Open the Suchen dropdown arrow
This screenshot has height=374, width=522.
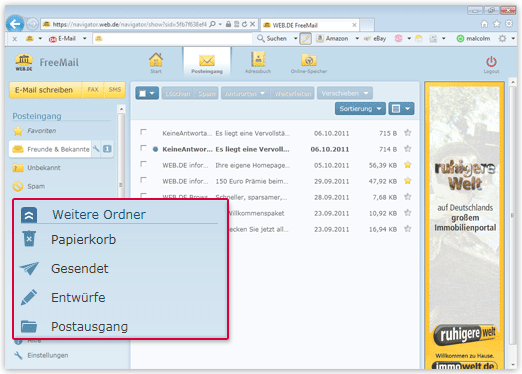(295, 39)
